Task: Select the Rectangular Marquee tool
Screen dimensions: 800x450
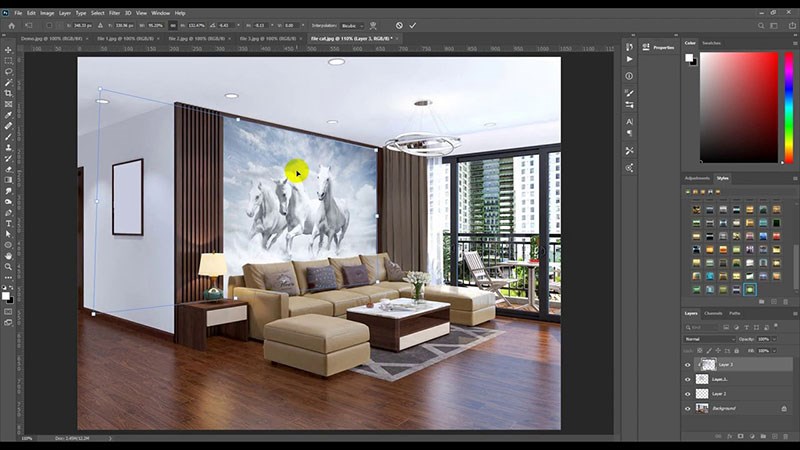Action: click(x=8, y=61)
